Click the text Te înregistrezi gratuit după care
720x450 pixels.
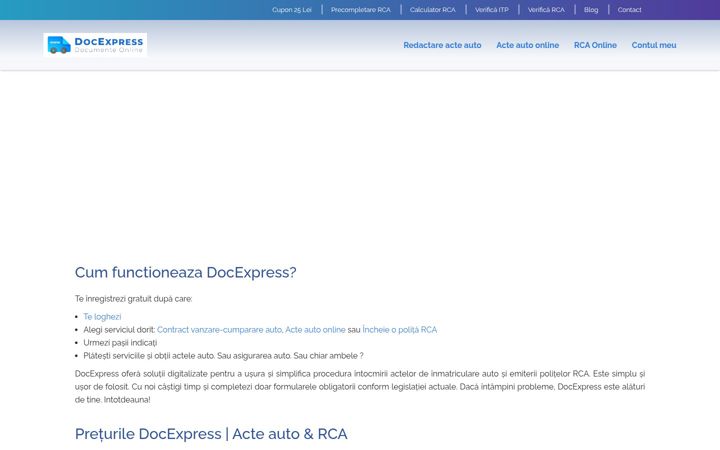tap(134, 299)
